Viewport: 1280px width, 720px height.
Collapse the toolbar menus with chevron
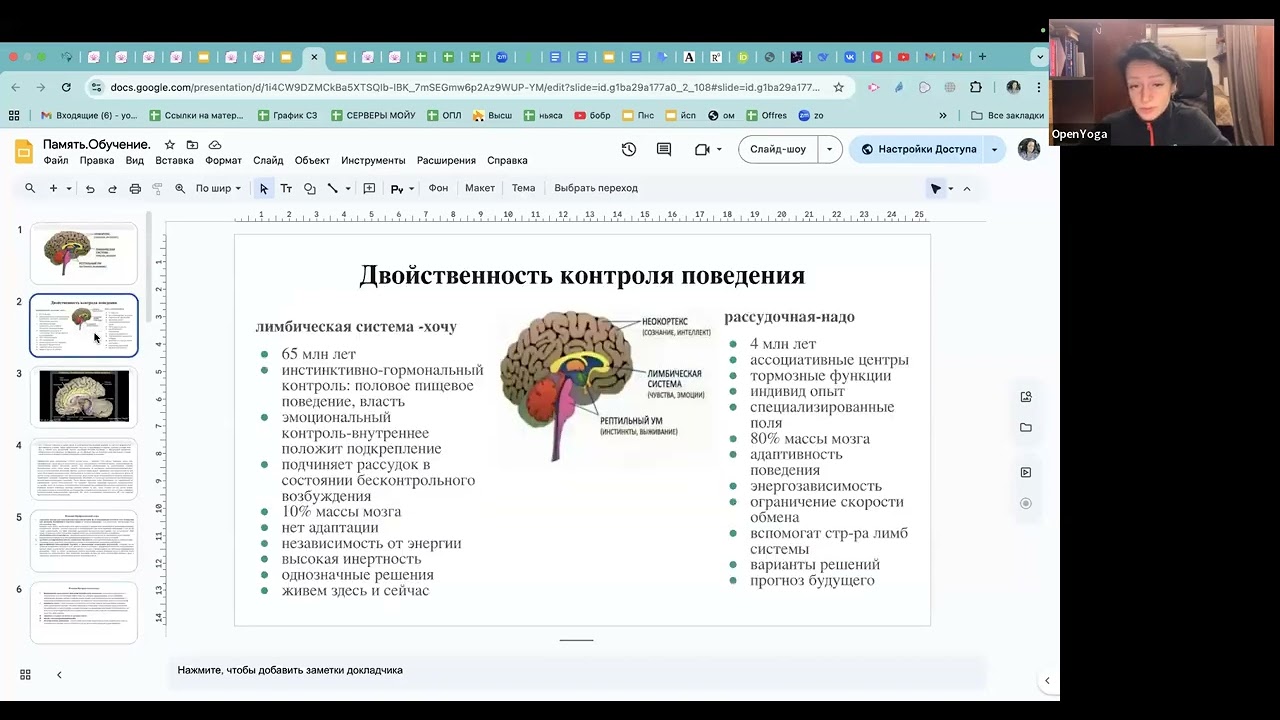point(966,188)
